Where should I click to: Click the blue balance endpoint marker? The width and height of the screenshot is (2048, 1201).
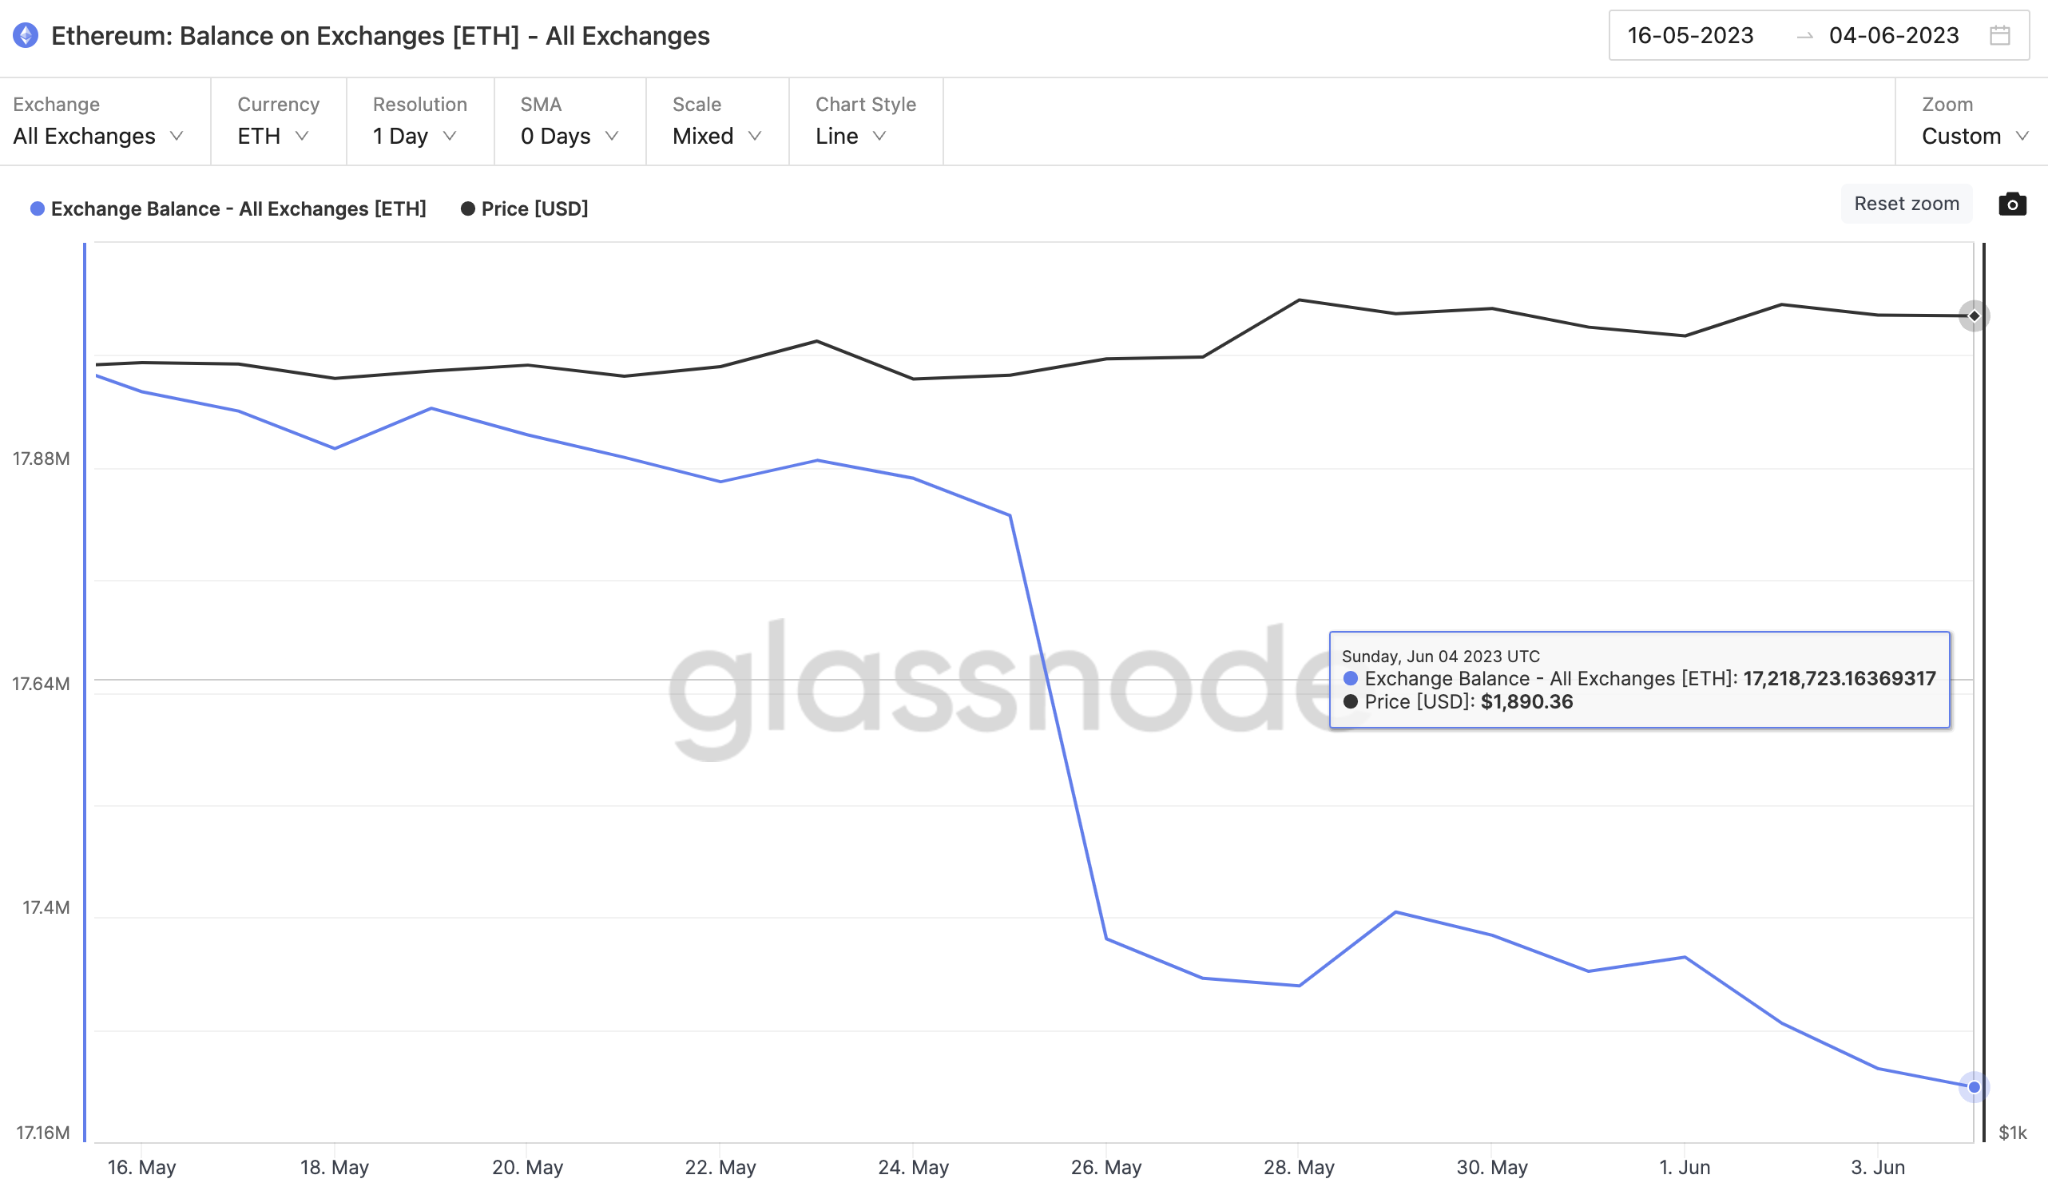point(1974,1087)
